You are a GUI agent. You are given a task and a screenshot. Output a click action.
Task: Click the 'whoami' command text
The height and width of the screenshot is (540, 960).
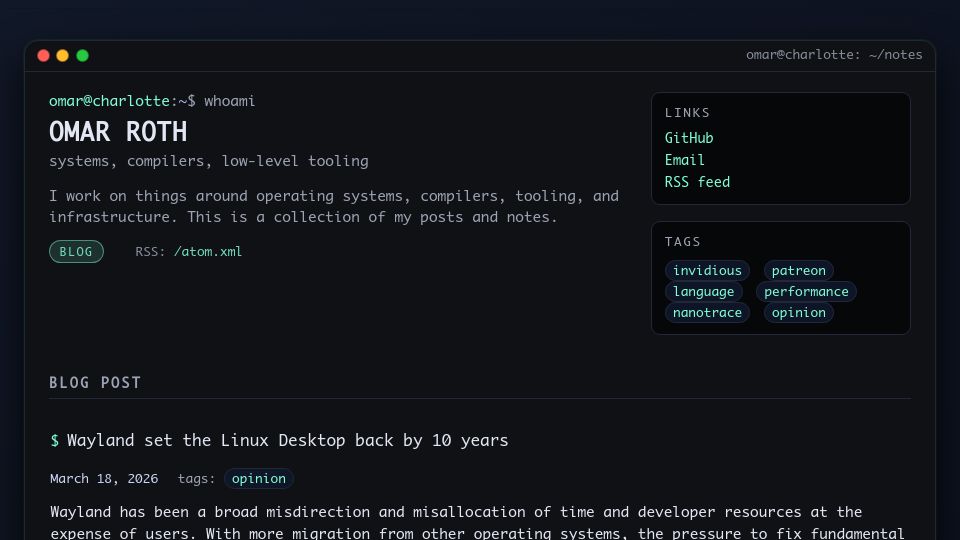230,101
